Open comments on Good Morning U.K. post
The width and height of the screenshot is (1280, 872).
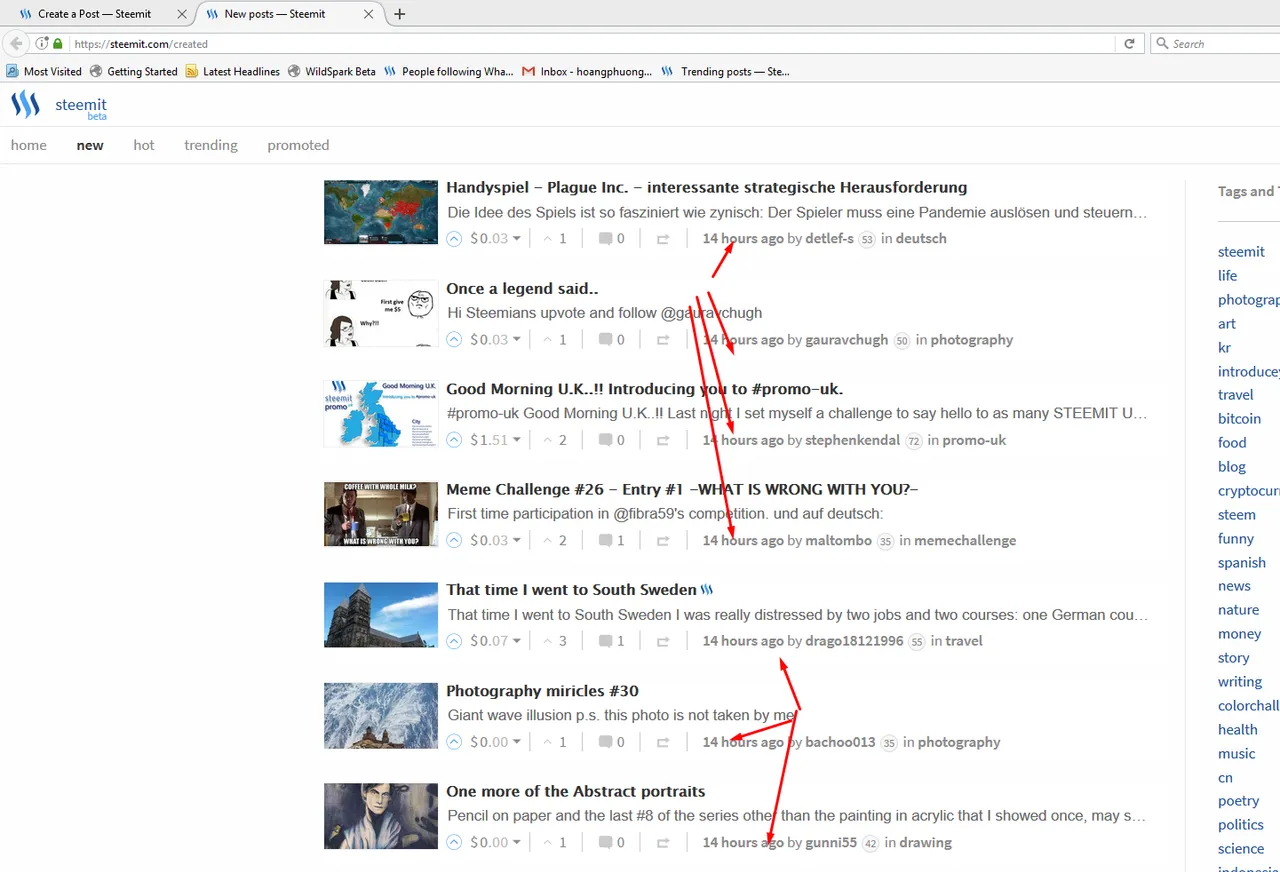pyautogui.click(x=611, y=440)
